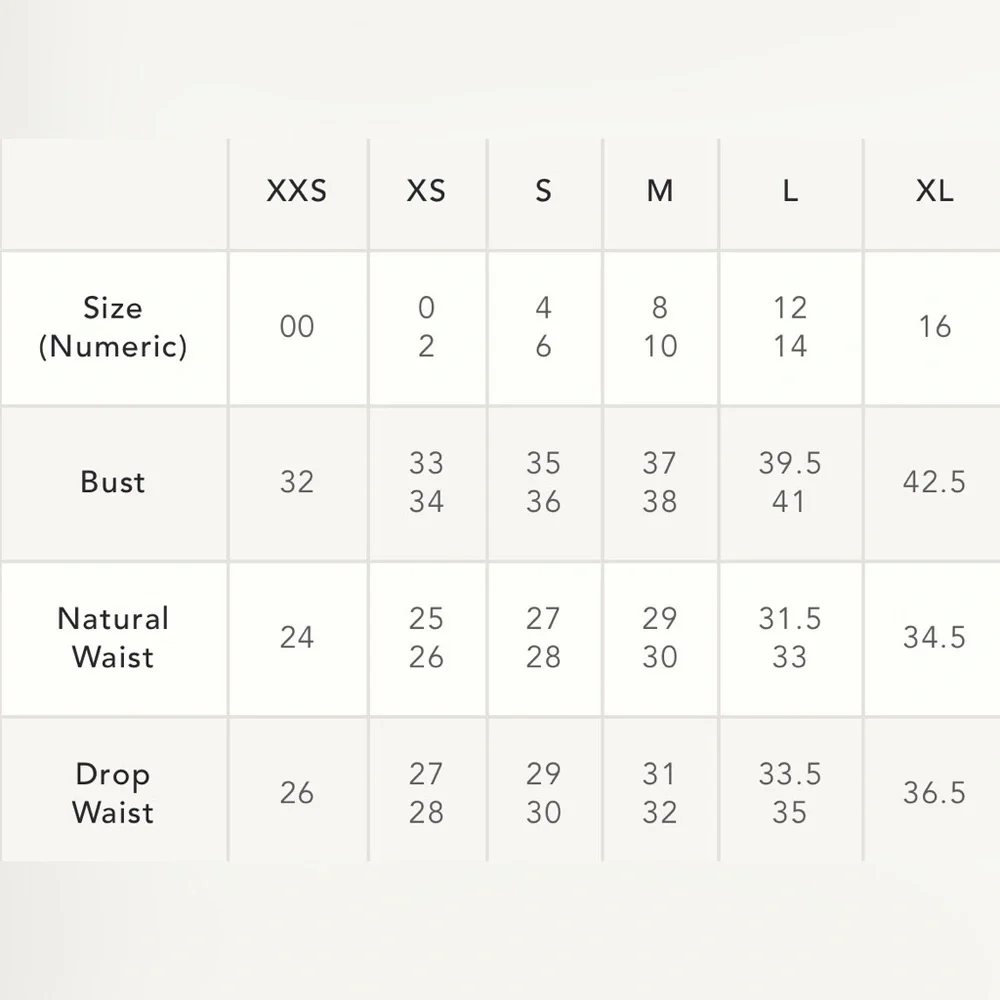This screenshot has height=1000, width=1000.
Task: Click the XL column header
Action: coord(934,191)
